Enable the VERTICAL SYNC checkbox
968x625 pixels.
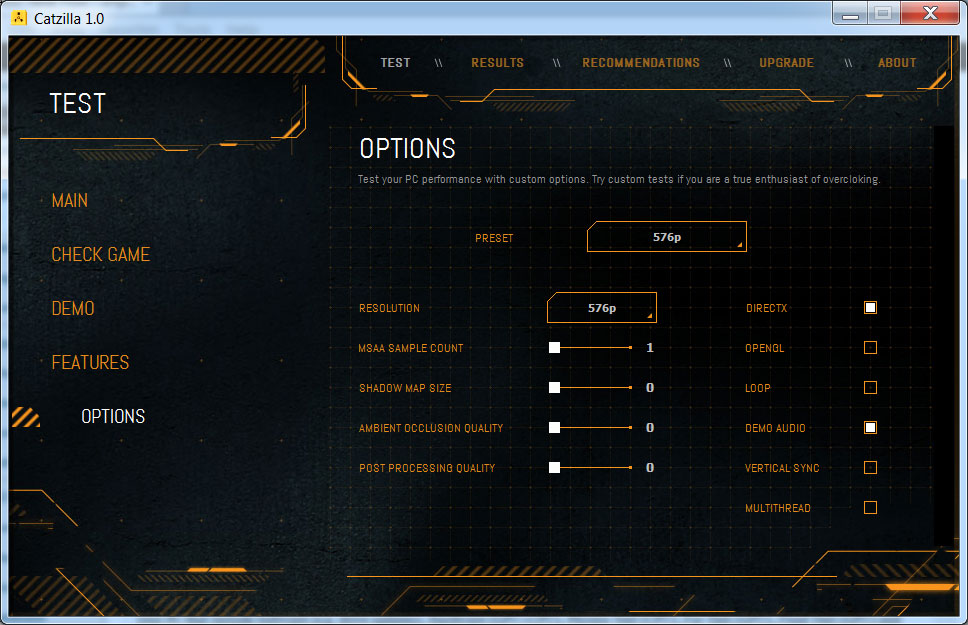click(x=870, y=468)
